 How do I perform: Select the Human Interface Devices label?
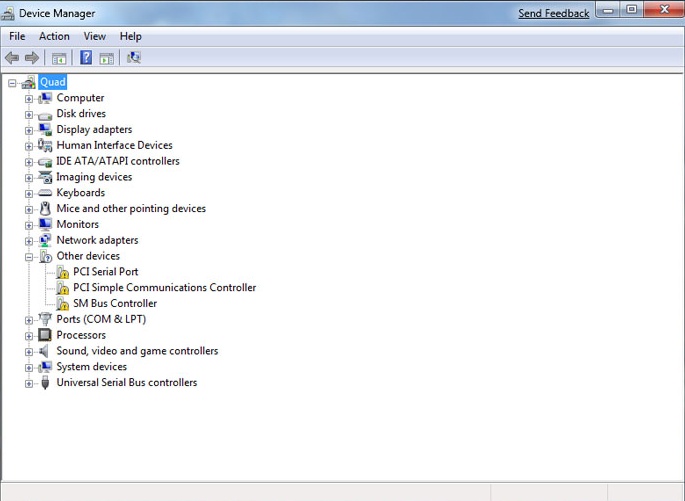click(x=114, y=145)
